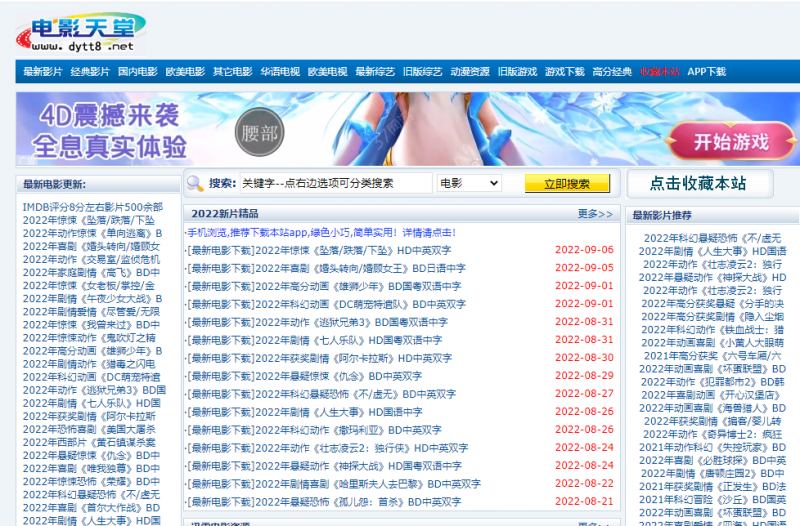Image resolution: width=800 pixels, height=526 pixels.
Task: Select 动漫资源 from the top navigation
Action: [x=470, y=72]
